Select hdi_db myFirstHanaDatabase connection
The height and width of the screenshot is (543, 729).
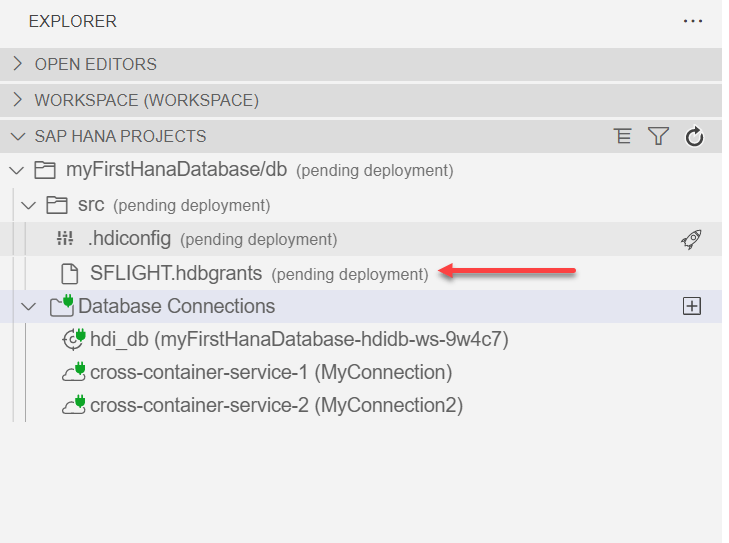click(x=299, y=340)
